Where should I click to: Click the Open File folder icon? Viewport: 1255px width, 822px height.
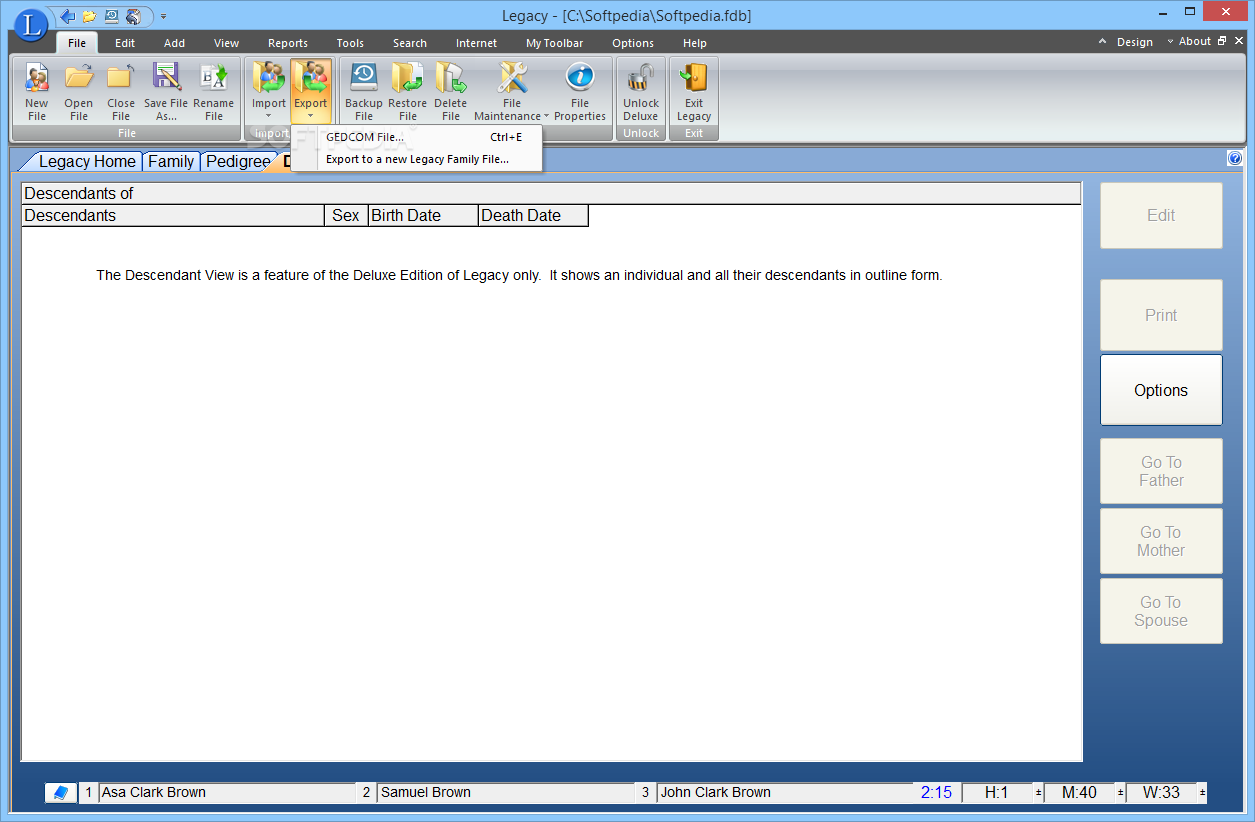pos(79,77)
